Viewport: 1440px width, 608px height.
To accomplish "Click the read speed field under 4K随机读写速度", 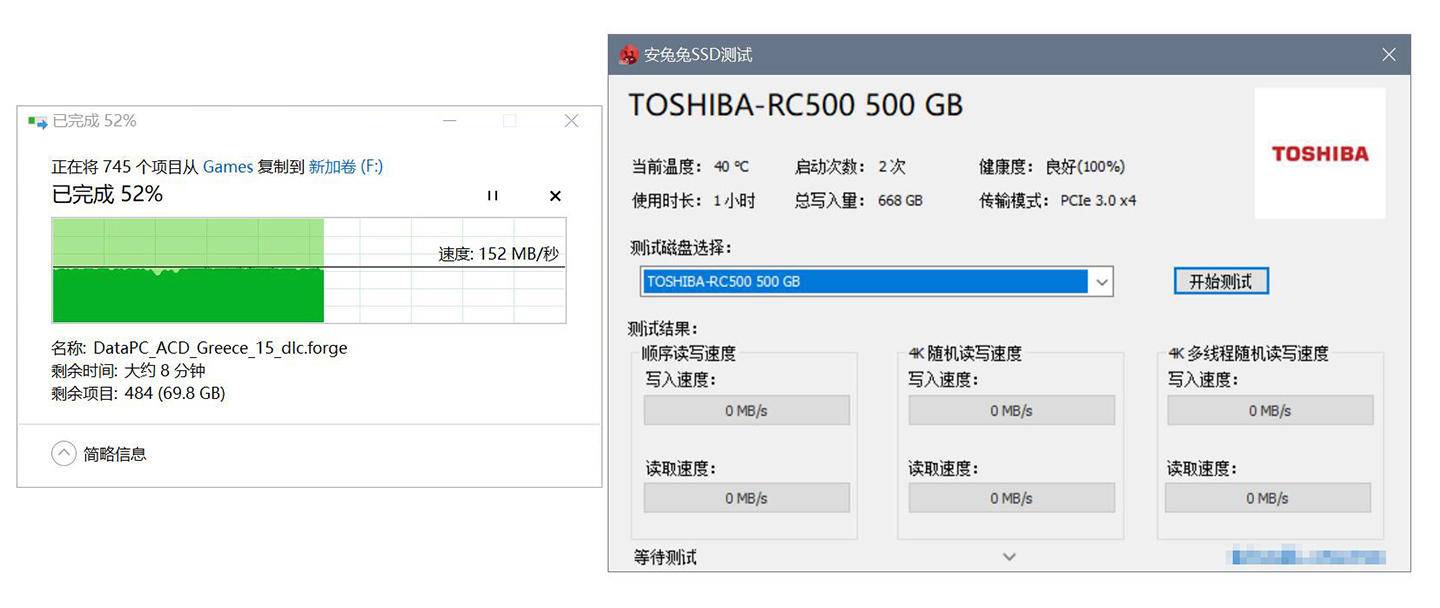I will (x=1011, y=497).
